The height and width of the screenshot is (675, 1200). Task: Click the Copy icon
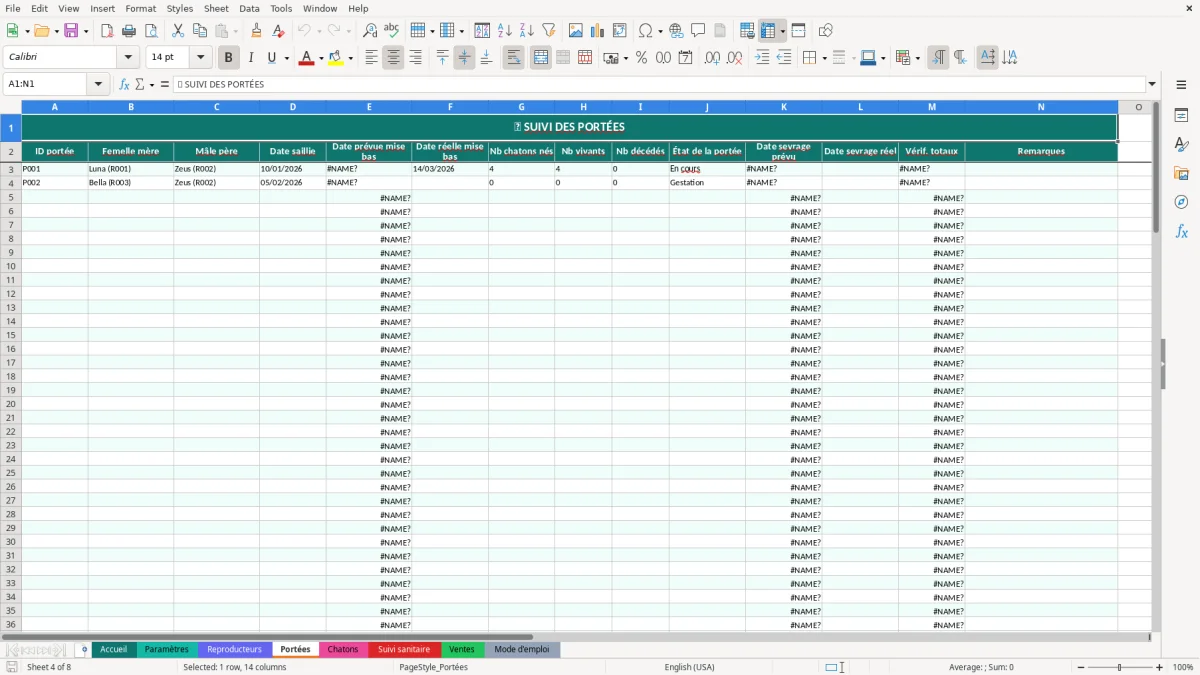(x=200, y=31)
